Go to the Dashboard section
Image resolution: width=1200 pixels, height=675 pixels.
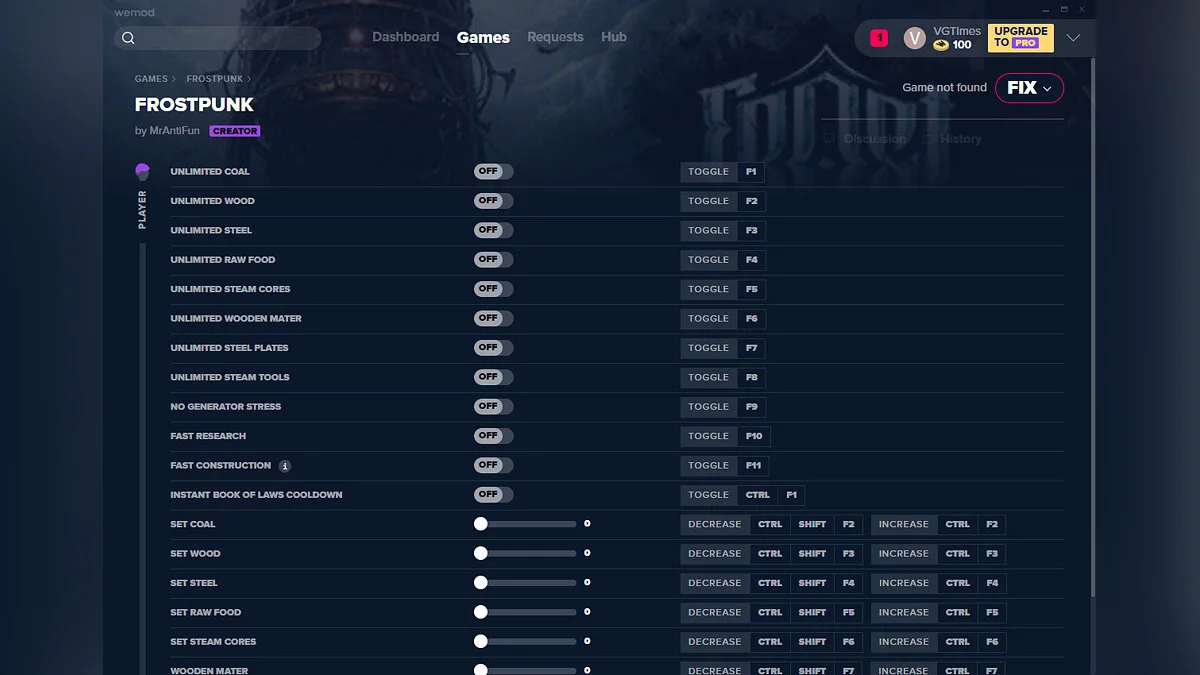[405, 37]
